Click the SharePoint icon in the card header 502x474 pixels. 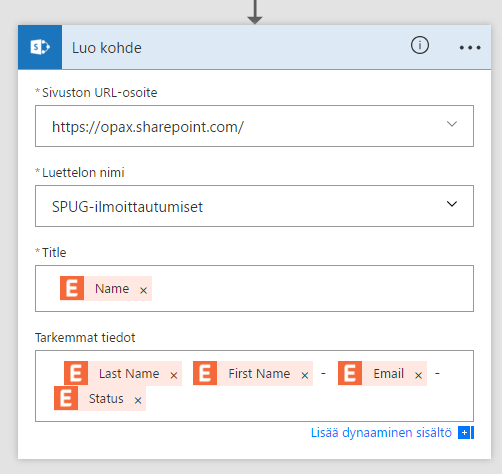40,47
